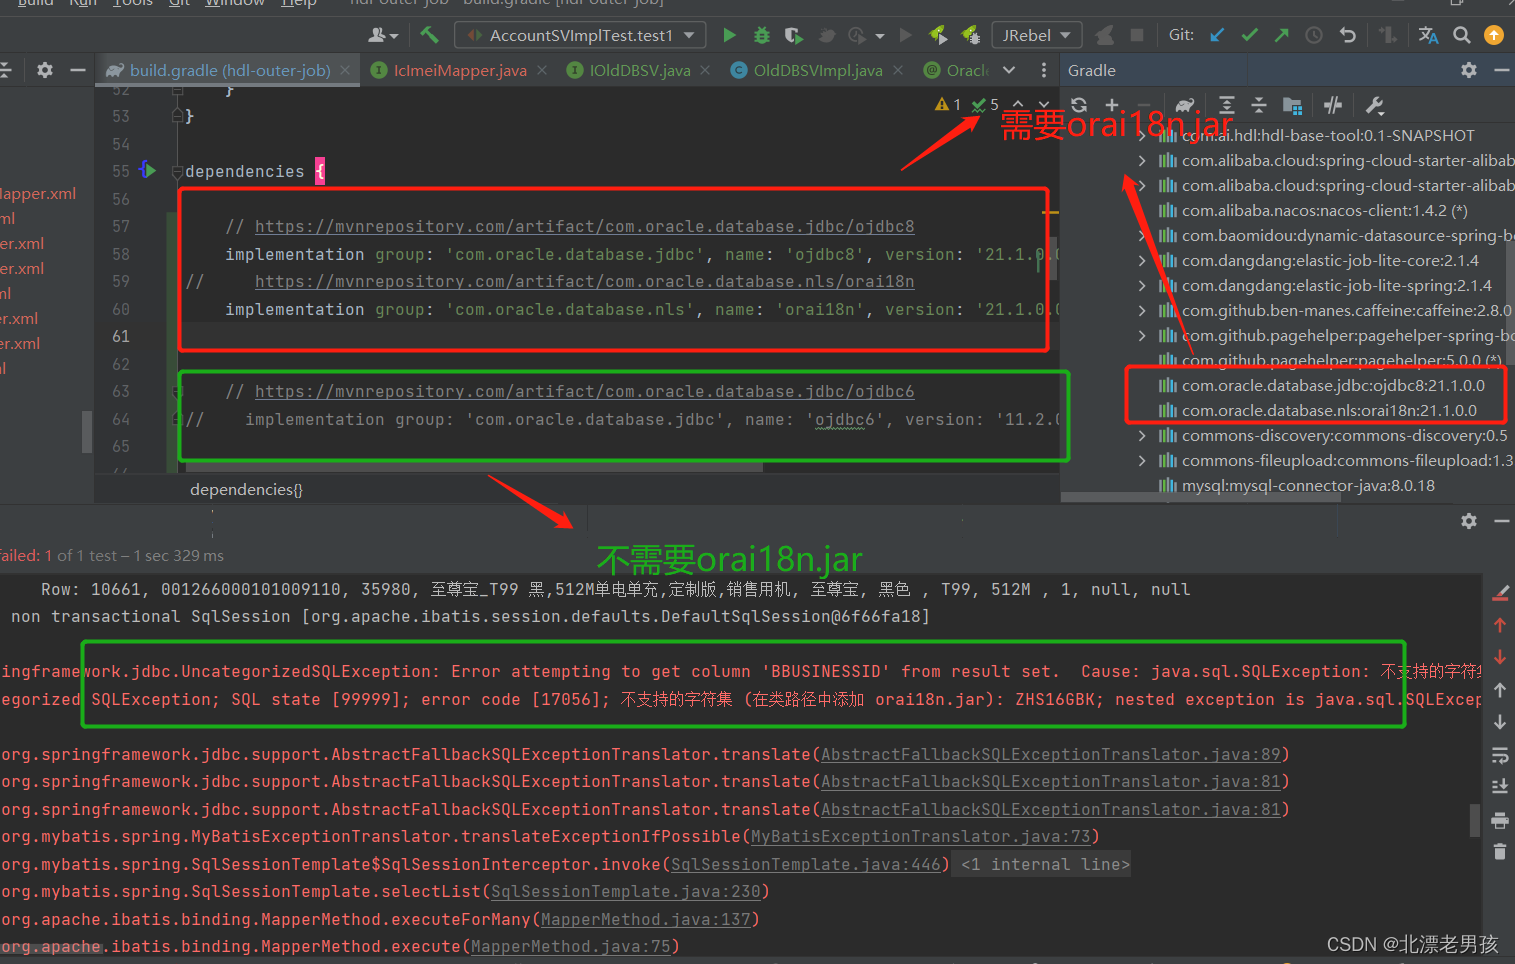Build project with the hammer icon
The width and height of the screenshot is (1515, 964).
point(429,35)
